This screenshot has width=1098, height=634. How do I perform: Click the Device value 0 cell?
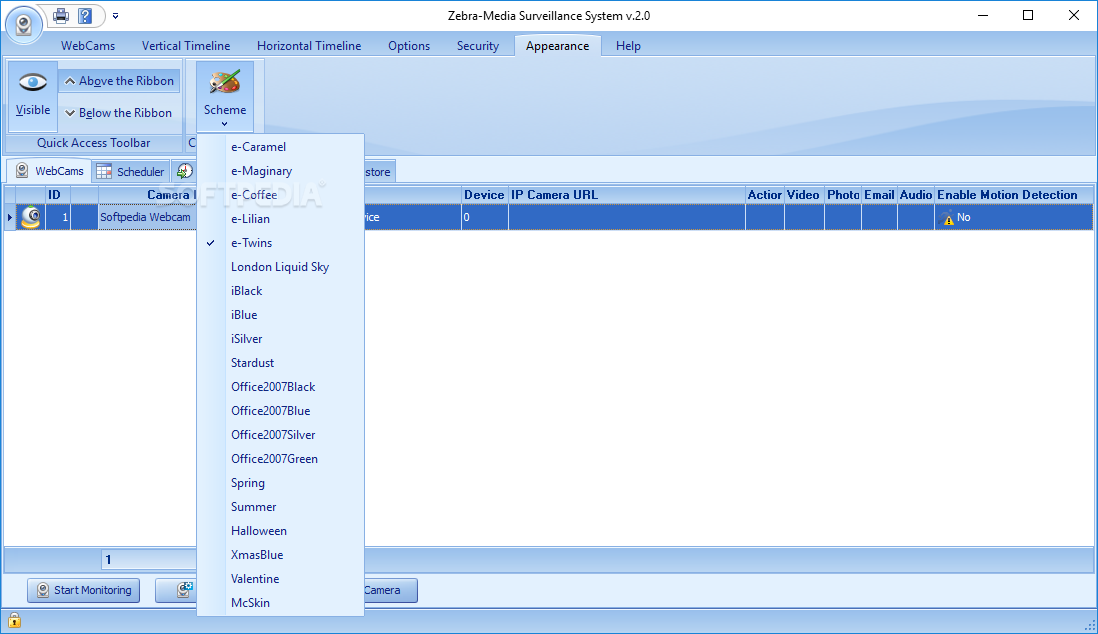tap(485, 217)
